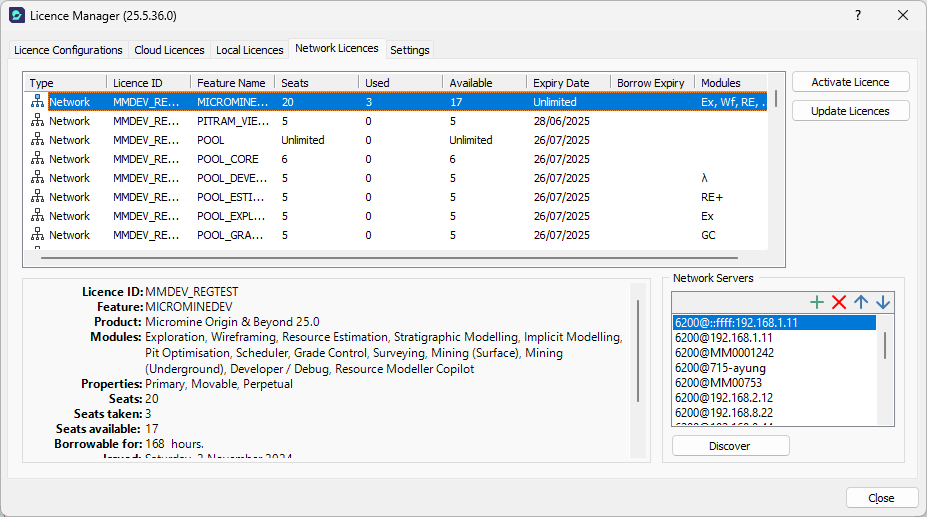Click the Discover button

[x=730, y=446]
